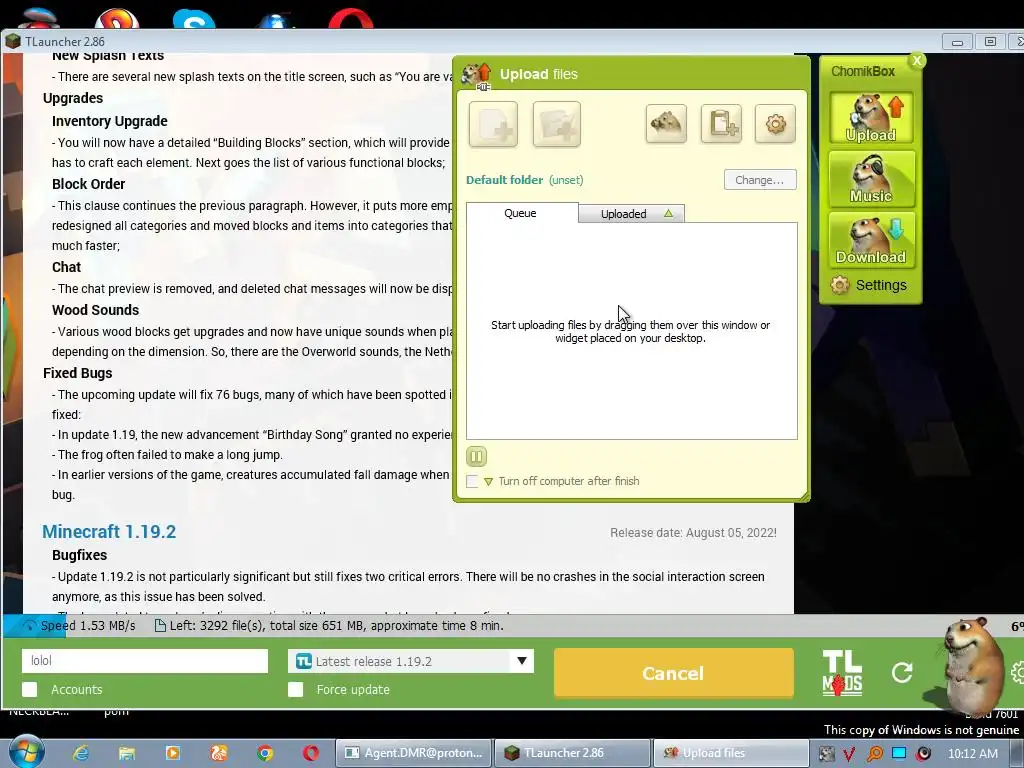Click the Fixed Bugs heading
This screenshot has height=768, width=1024.
tap(78, 373)
